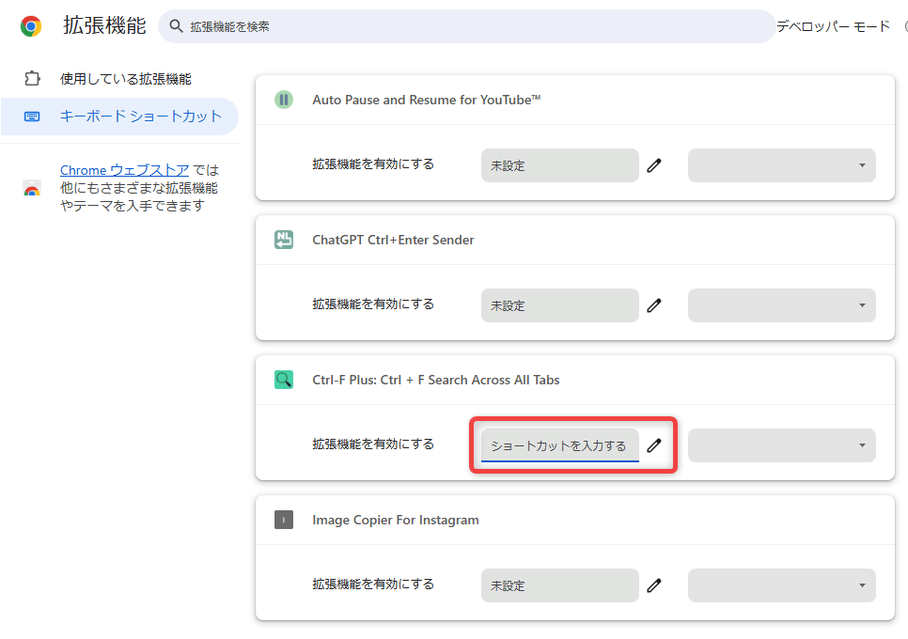The height and width of the screenshot is (639, 908).
Task: Click the puzzle piece extensions icon
Action: click(32, 78)
